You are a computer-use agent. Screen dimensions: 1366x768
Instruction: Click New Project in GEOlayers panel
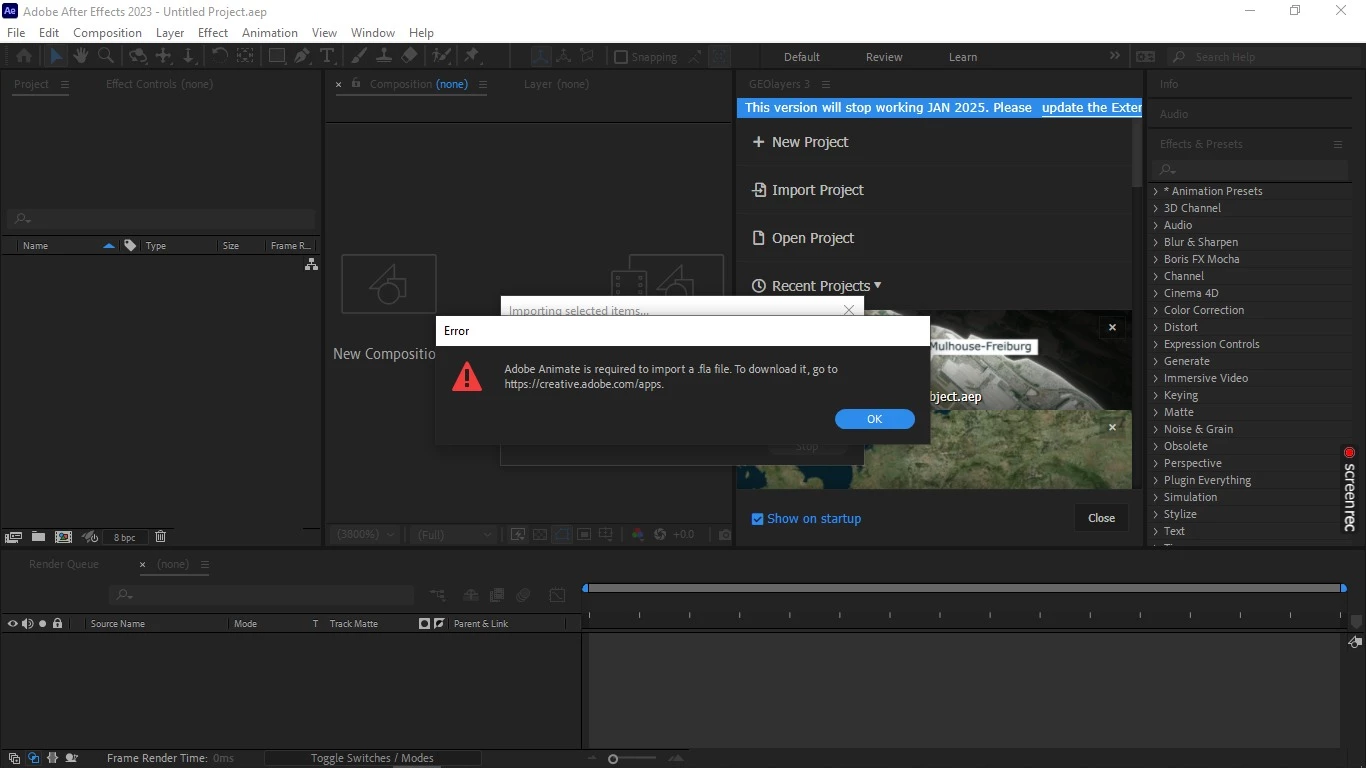coord(800,142)
